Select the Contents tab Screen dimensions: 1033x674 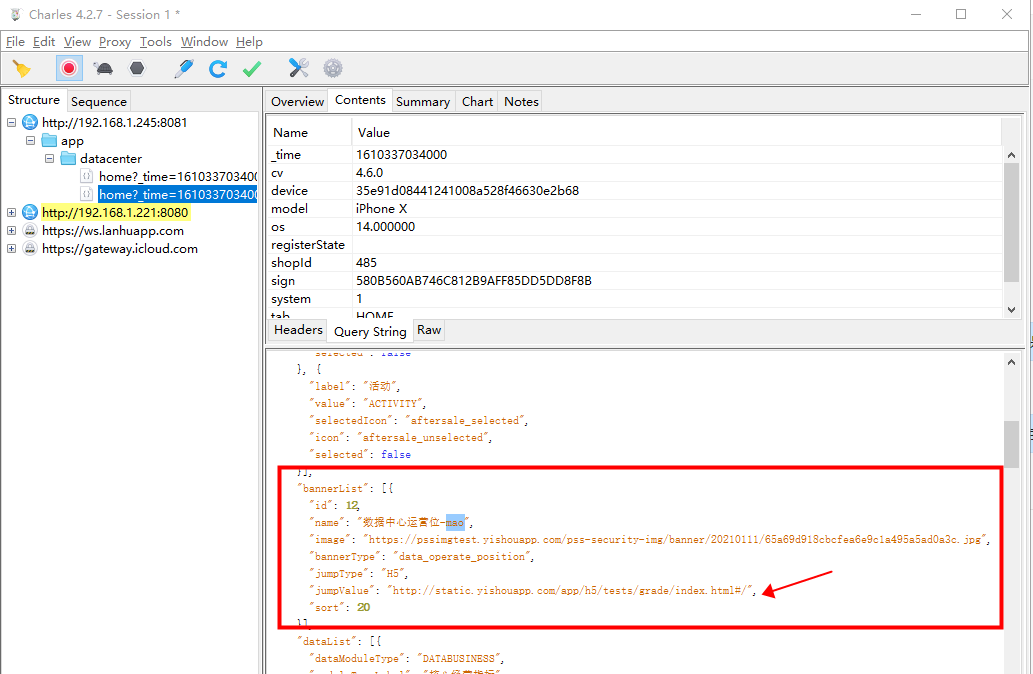coord(360,100)
